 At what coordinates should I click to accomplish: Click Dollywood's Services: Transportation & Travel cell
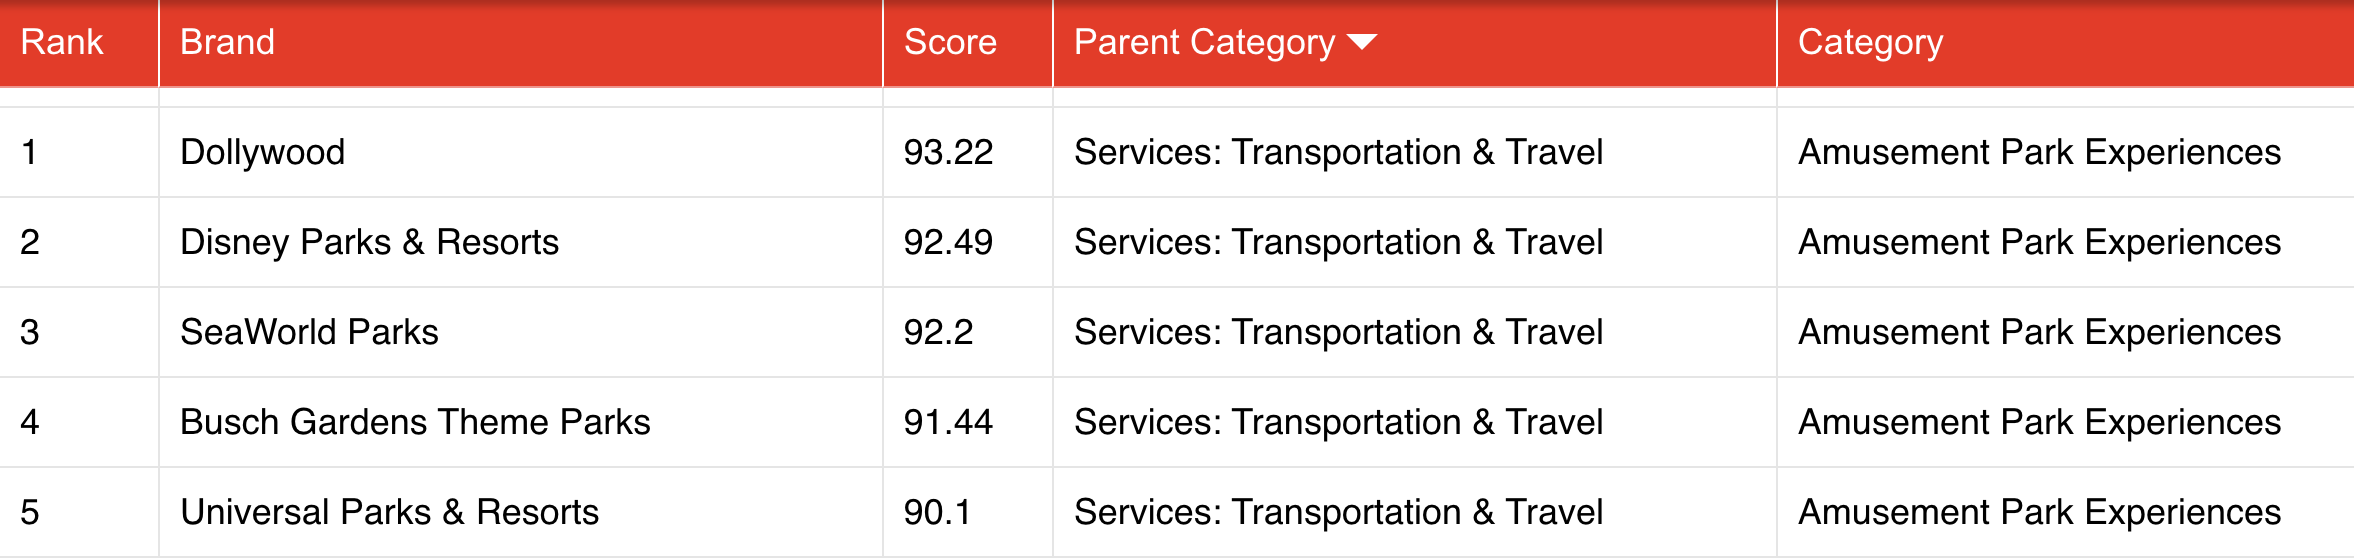[x=1338, y=152]
